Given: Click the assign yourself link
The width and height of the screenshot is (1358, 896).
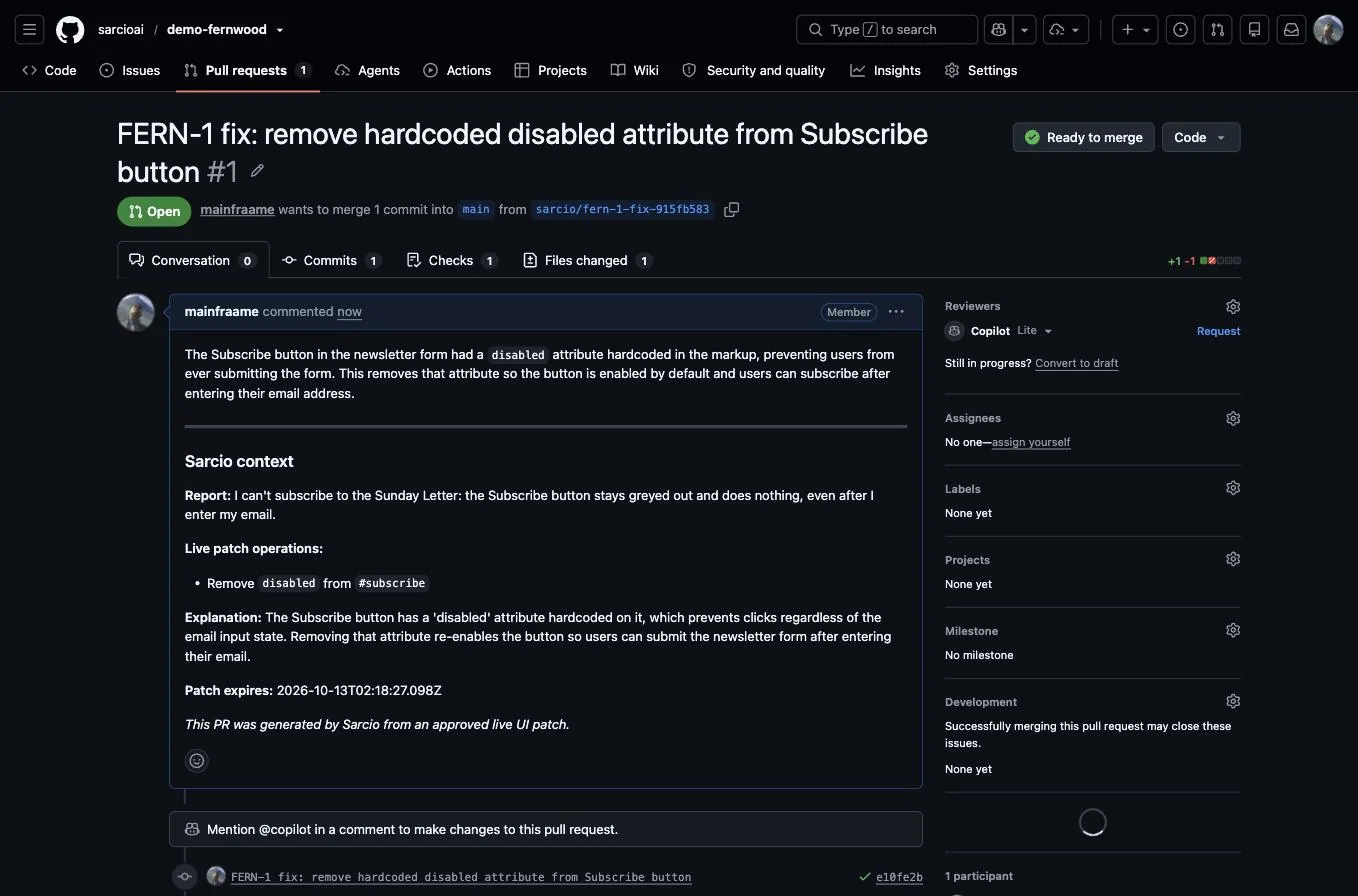Looking at the screenshot, I should click(1031, 442).
